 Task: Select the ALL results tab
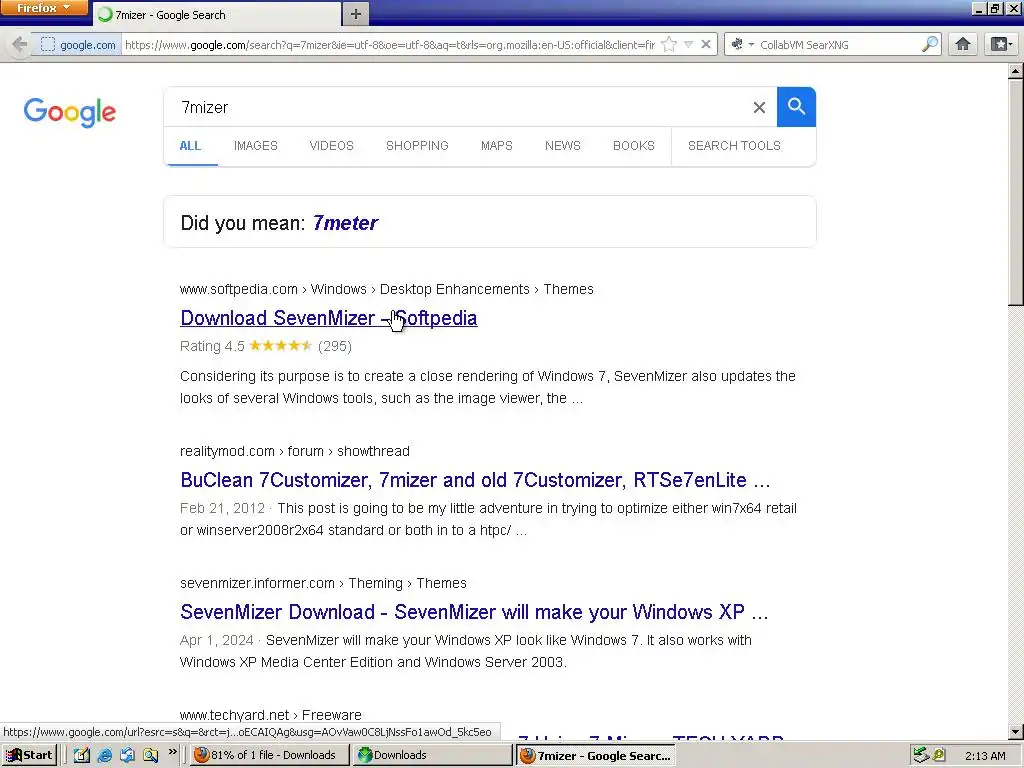point(190,146)
